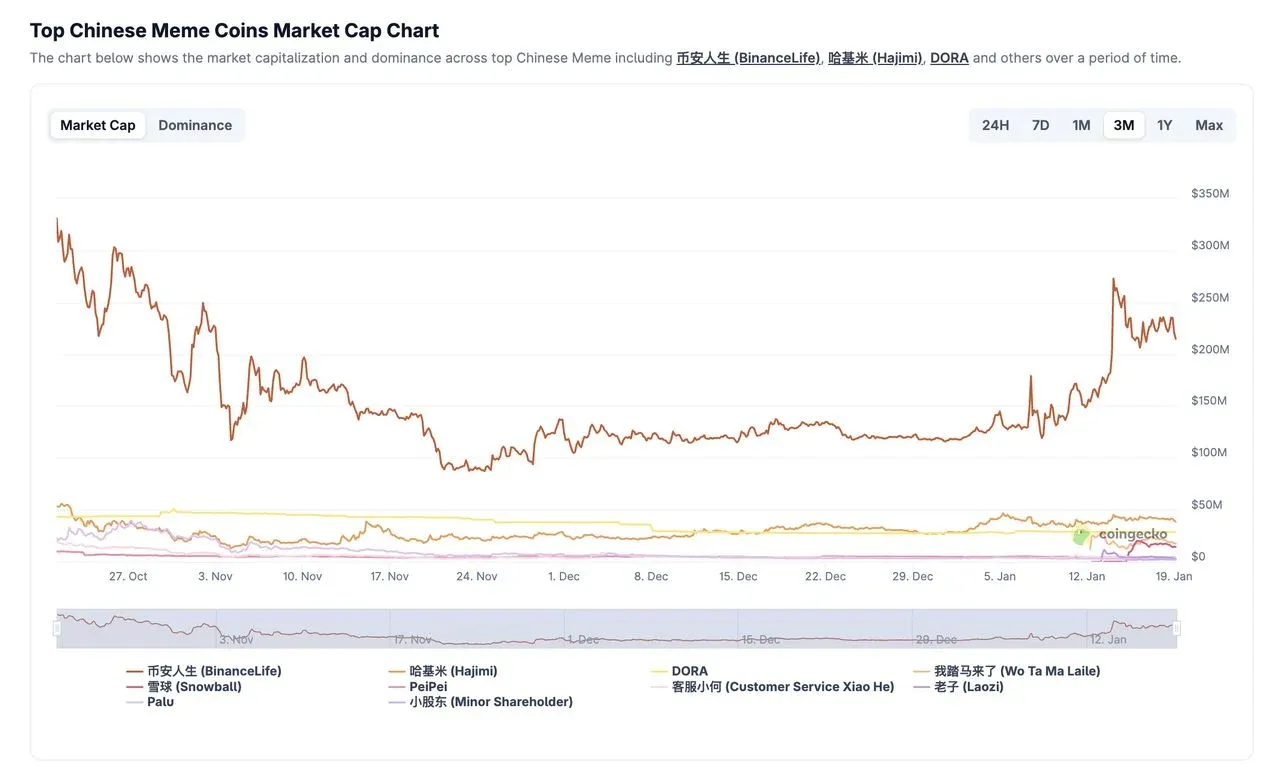
Task: Select the 1Y time range
Action: [x=1164, y=124]
